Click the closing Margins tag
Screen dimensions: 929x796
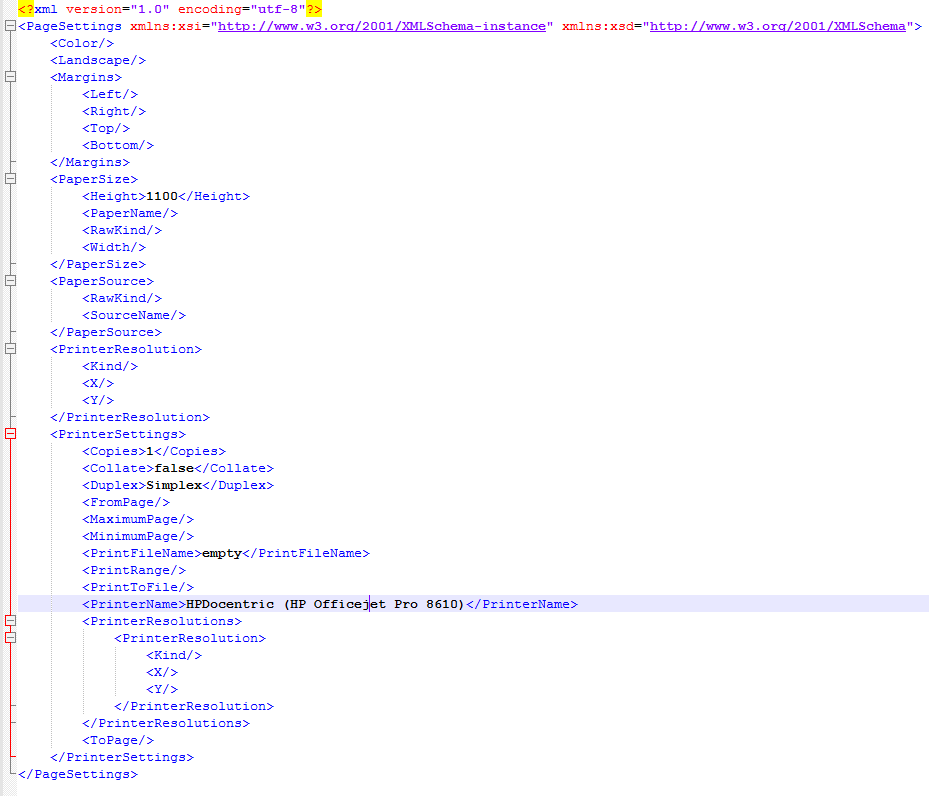(90, 162)
